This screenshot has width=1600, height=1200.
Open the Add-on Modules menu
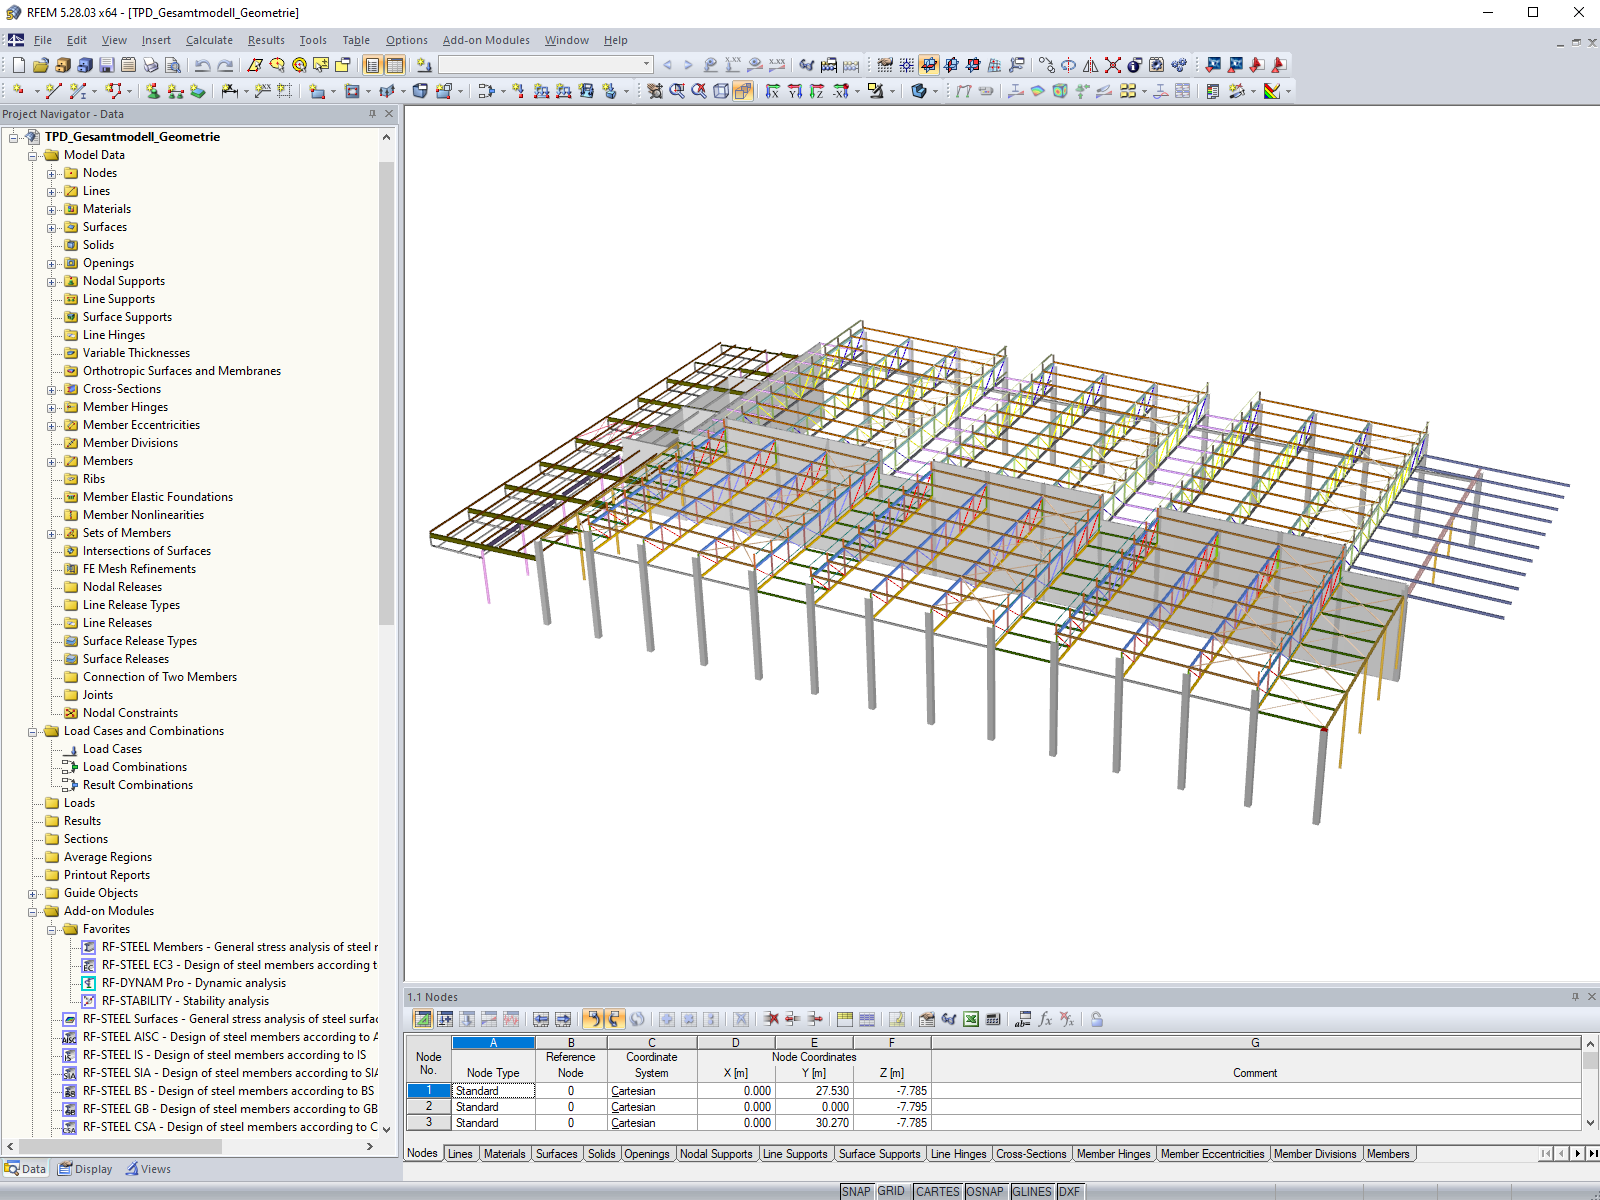(486, 40)
